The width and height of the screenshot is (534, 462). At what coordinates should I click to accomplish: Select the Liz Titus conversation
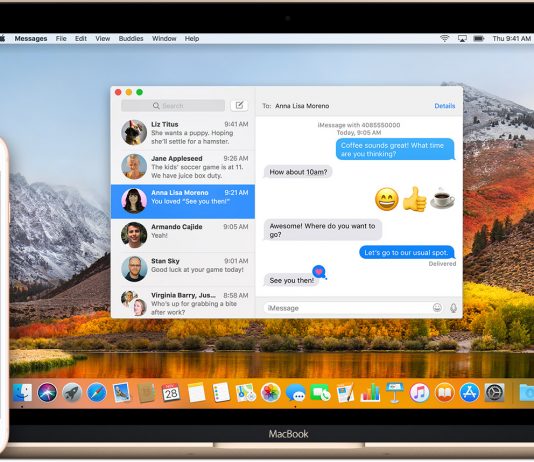(x=183, y=133)
